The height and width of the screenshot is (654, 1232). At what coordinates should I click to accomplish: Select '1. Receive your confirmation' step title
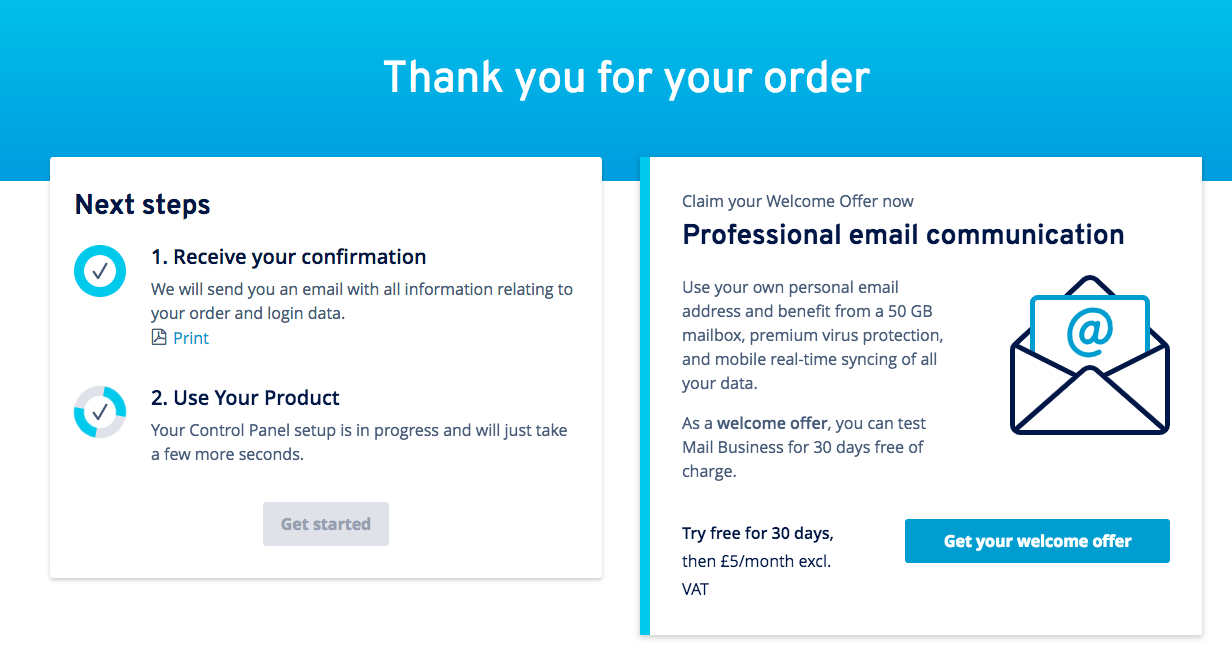pos(289,257)
